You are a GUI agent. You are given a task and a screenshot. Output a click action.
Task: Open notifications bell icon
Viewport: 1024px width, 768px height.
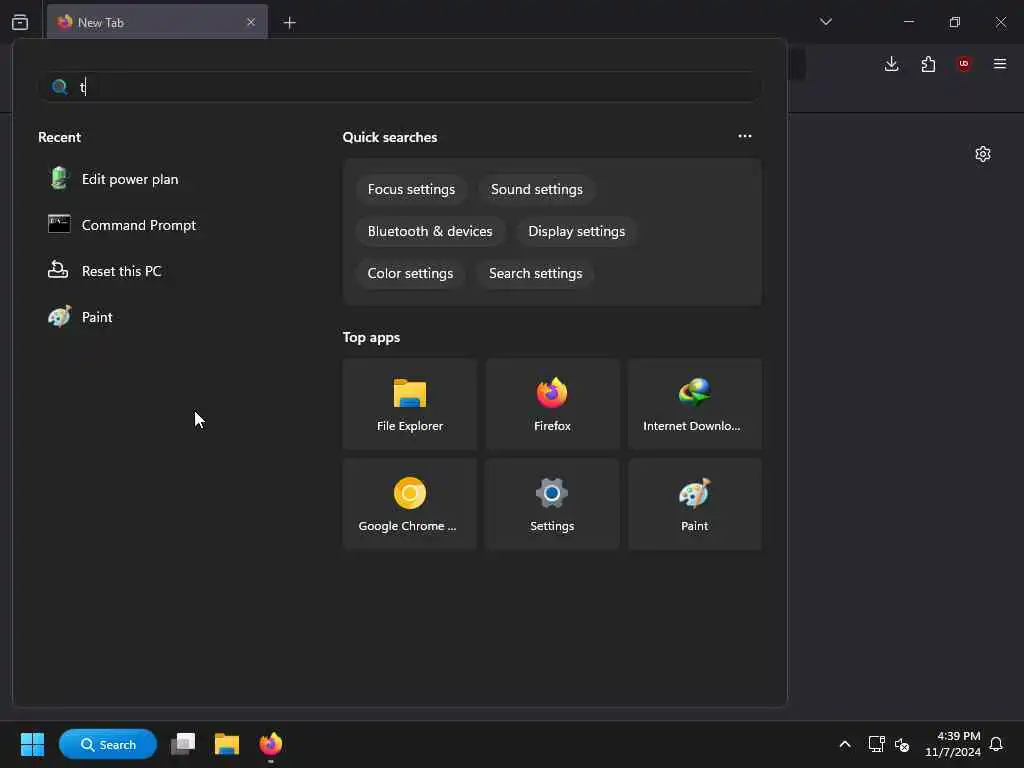[x=996, y=744]
